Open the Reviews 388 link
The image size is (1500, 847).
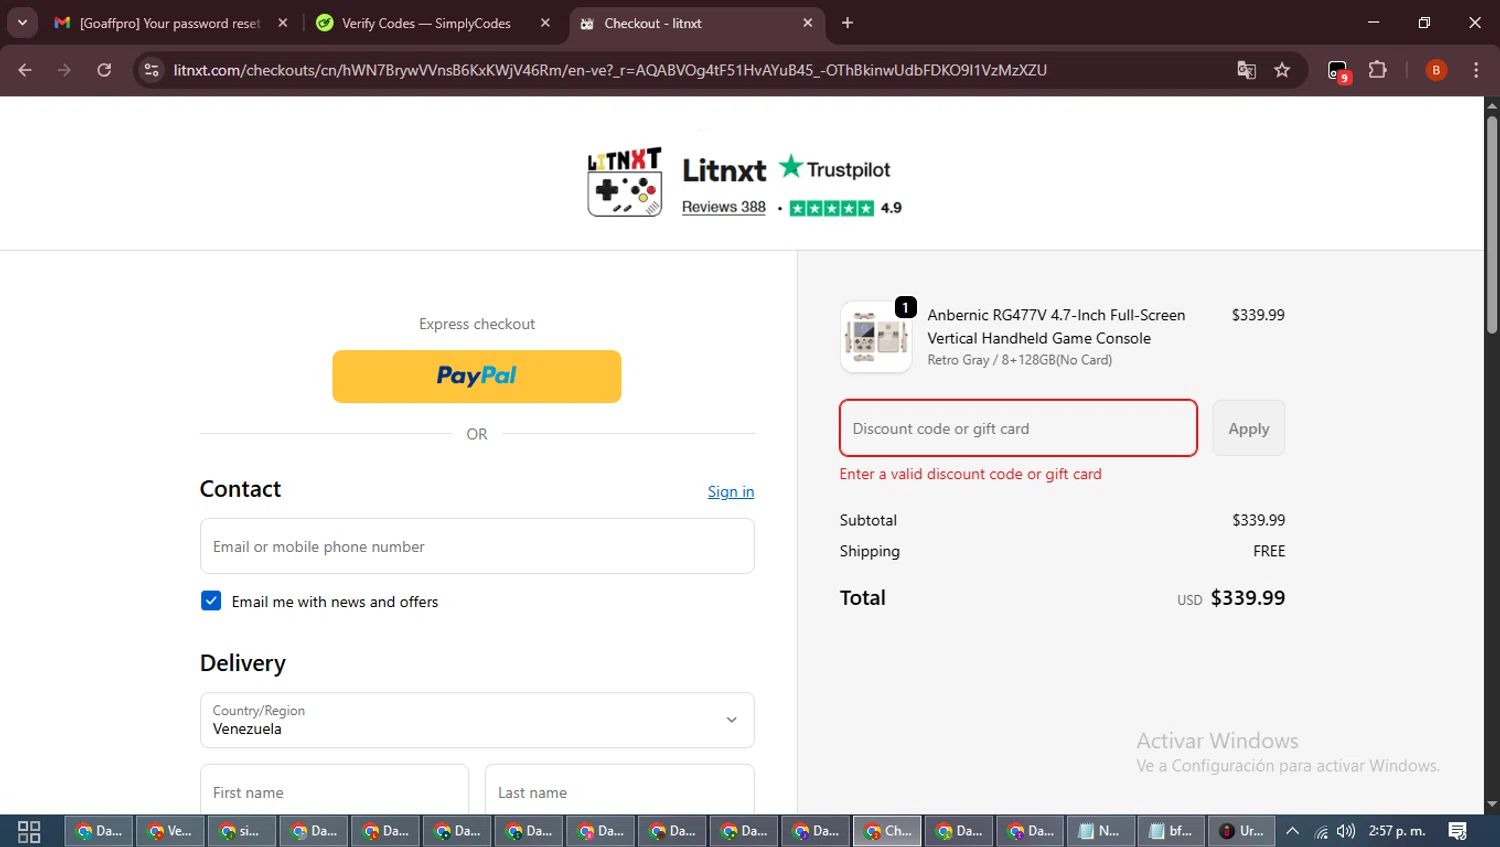723,207
